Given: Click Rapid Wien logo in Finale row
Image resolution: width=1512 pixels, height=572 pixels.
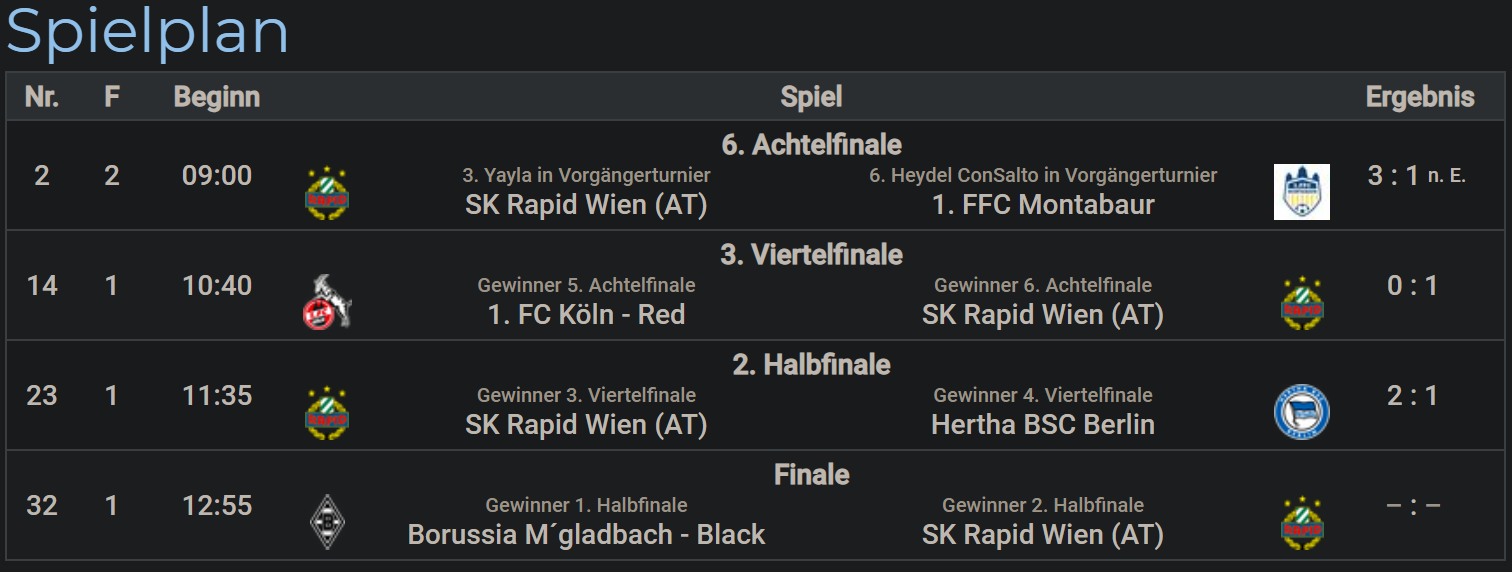Looking at the screenshot, I should tap(1302, 522).
